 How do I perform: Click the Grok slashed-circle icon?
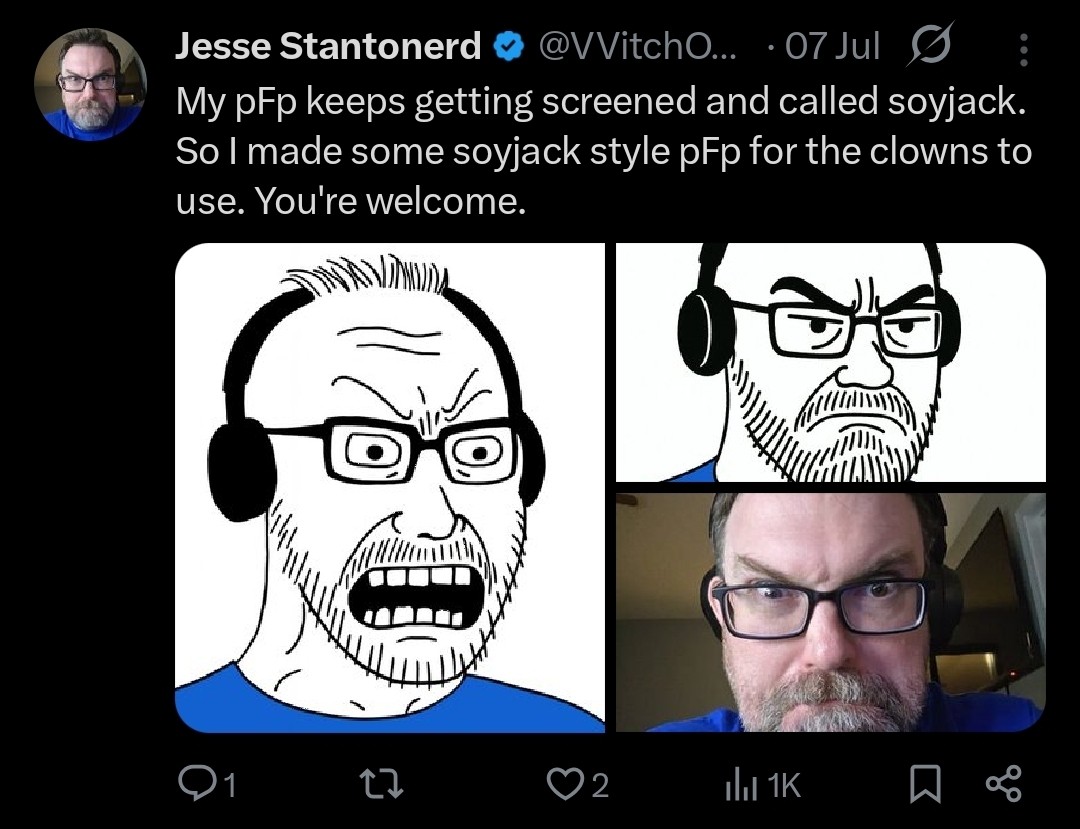930,46
